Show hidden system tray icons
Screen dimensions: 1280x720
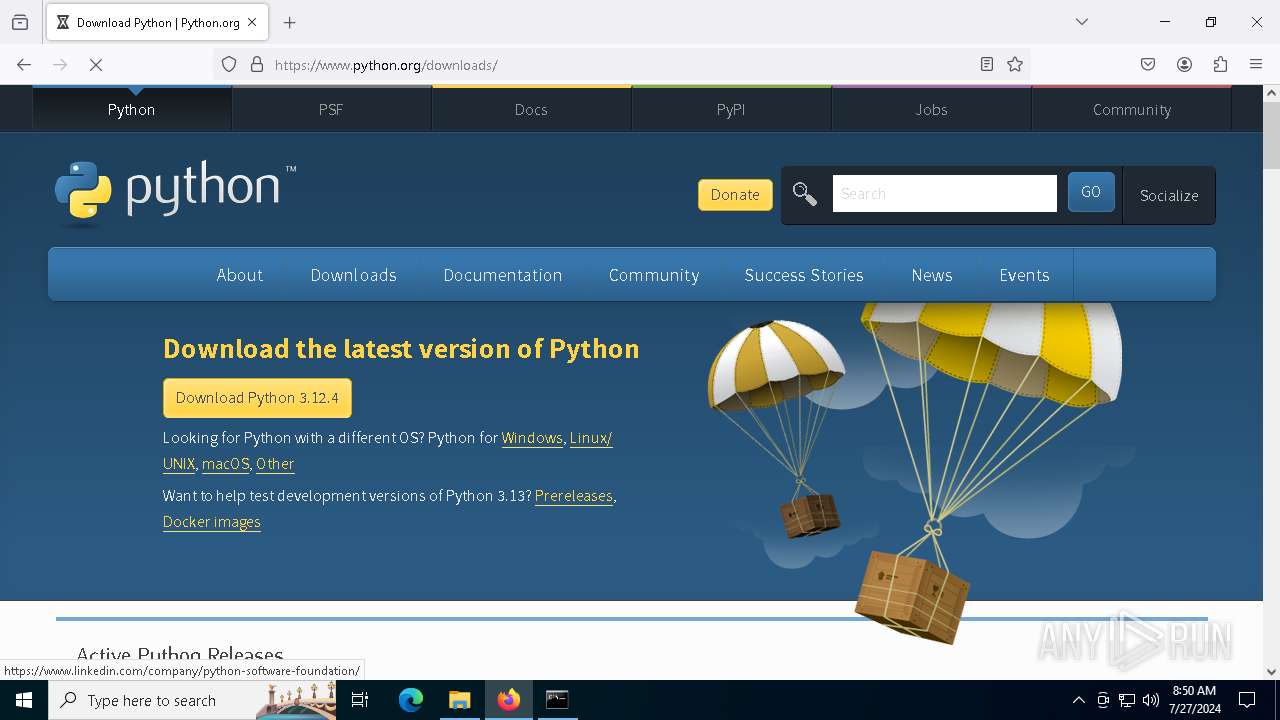point(1078,700)
